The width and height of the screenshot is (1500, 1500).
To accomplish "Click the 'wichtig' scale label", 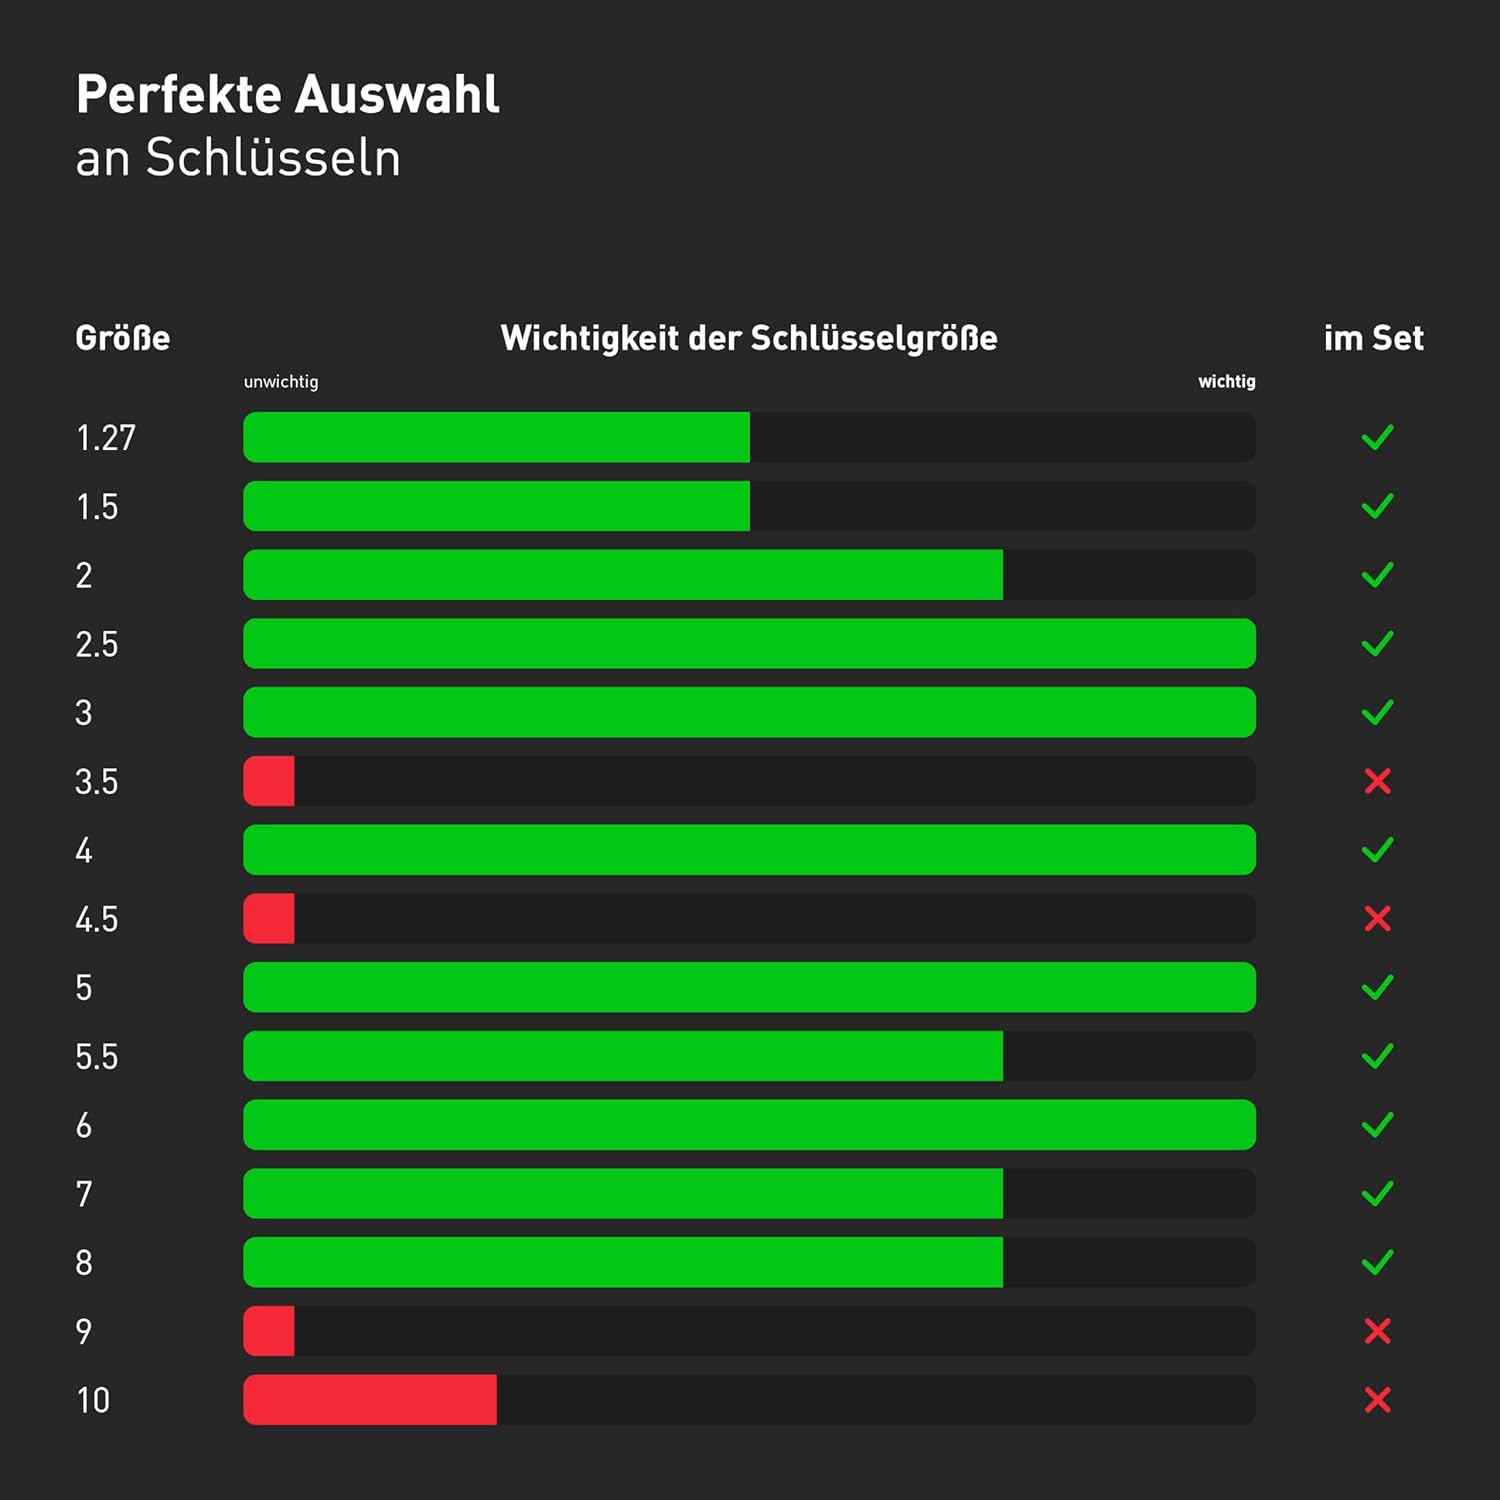I will [1226, 382].
